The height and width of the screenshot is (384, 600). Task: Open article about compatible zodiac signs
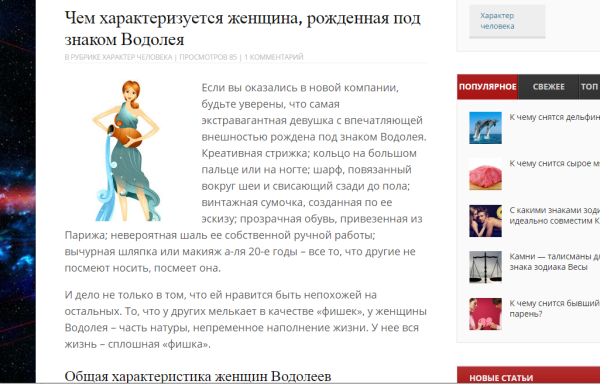click(x=554, y=216)
